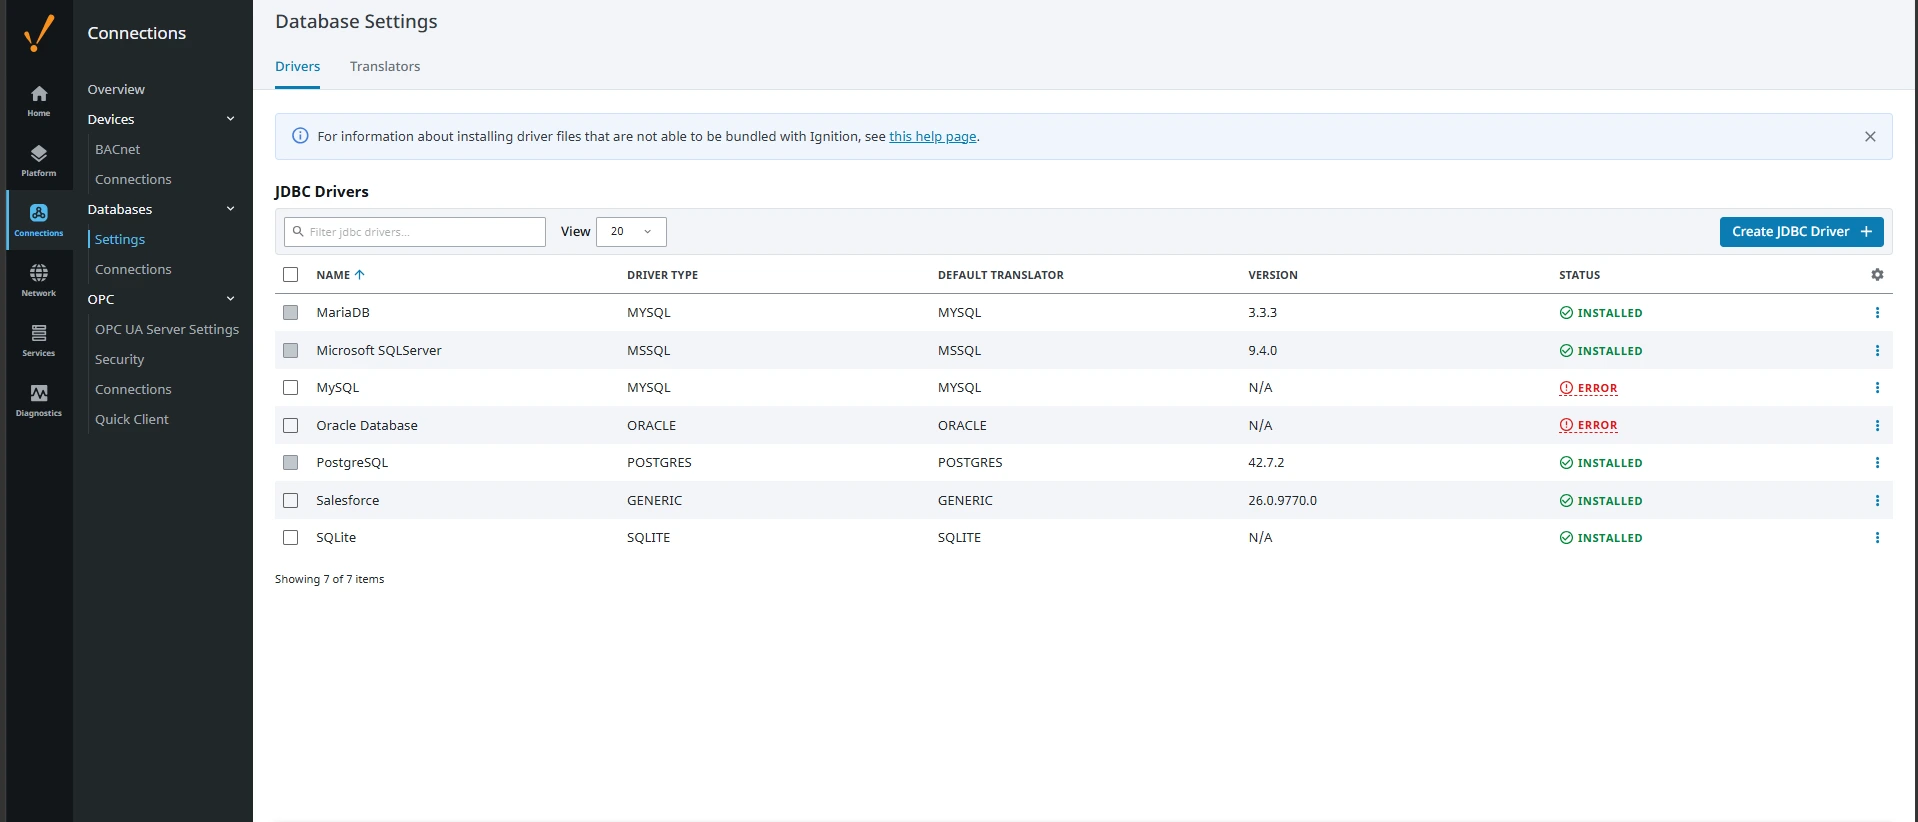Click the Oracle Database ERROR status
Viewport: 1918px width, 822px height.
coord(1588,426)
